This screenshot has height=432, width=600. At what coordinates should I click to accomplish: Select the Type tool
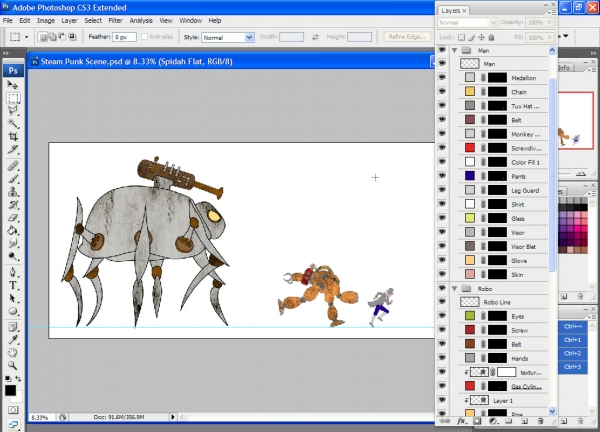click(13, 285)
